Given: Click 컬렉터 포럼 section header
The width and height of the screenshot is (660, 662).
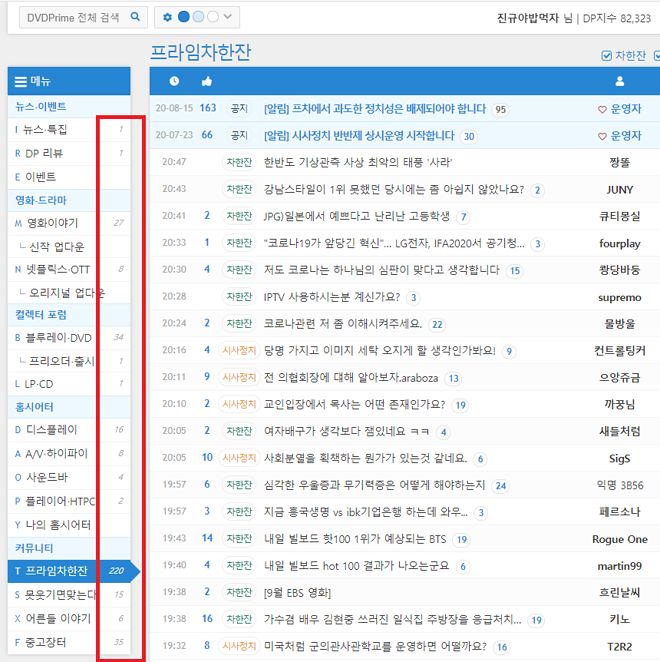Looking at the screenshot, I should click(x=41, y=315).
